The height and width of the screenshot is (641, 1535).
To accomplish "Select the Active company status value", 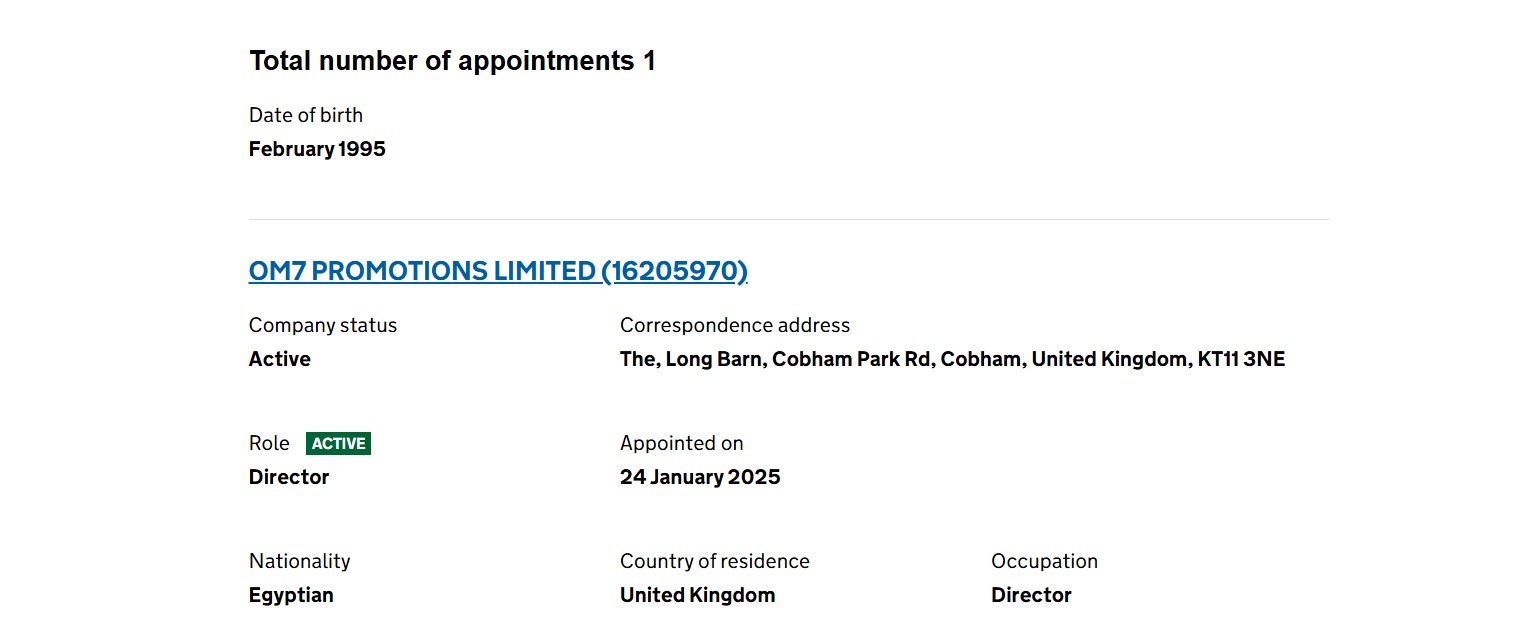I will point(280,359).
